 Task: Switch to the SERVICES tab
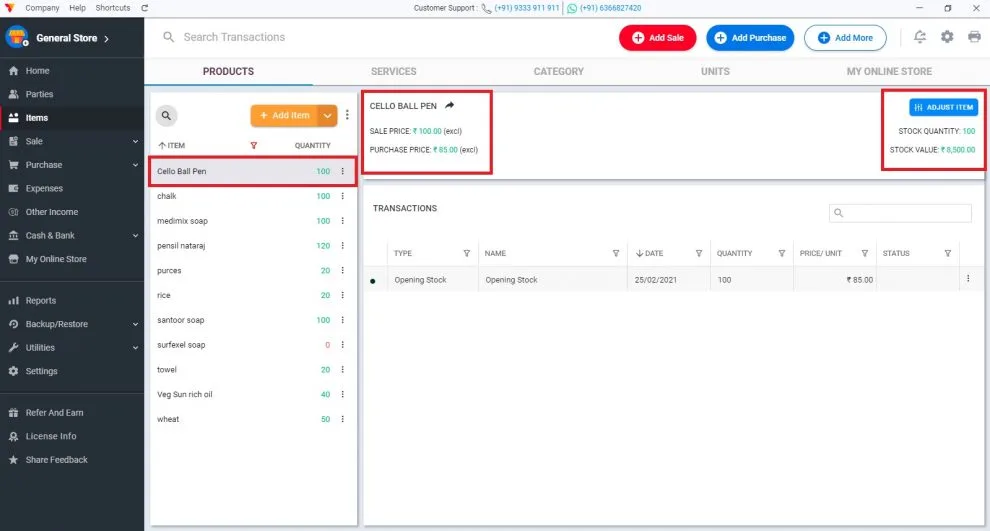tap(393, 71)
